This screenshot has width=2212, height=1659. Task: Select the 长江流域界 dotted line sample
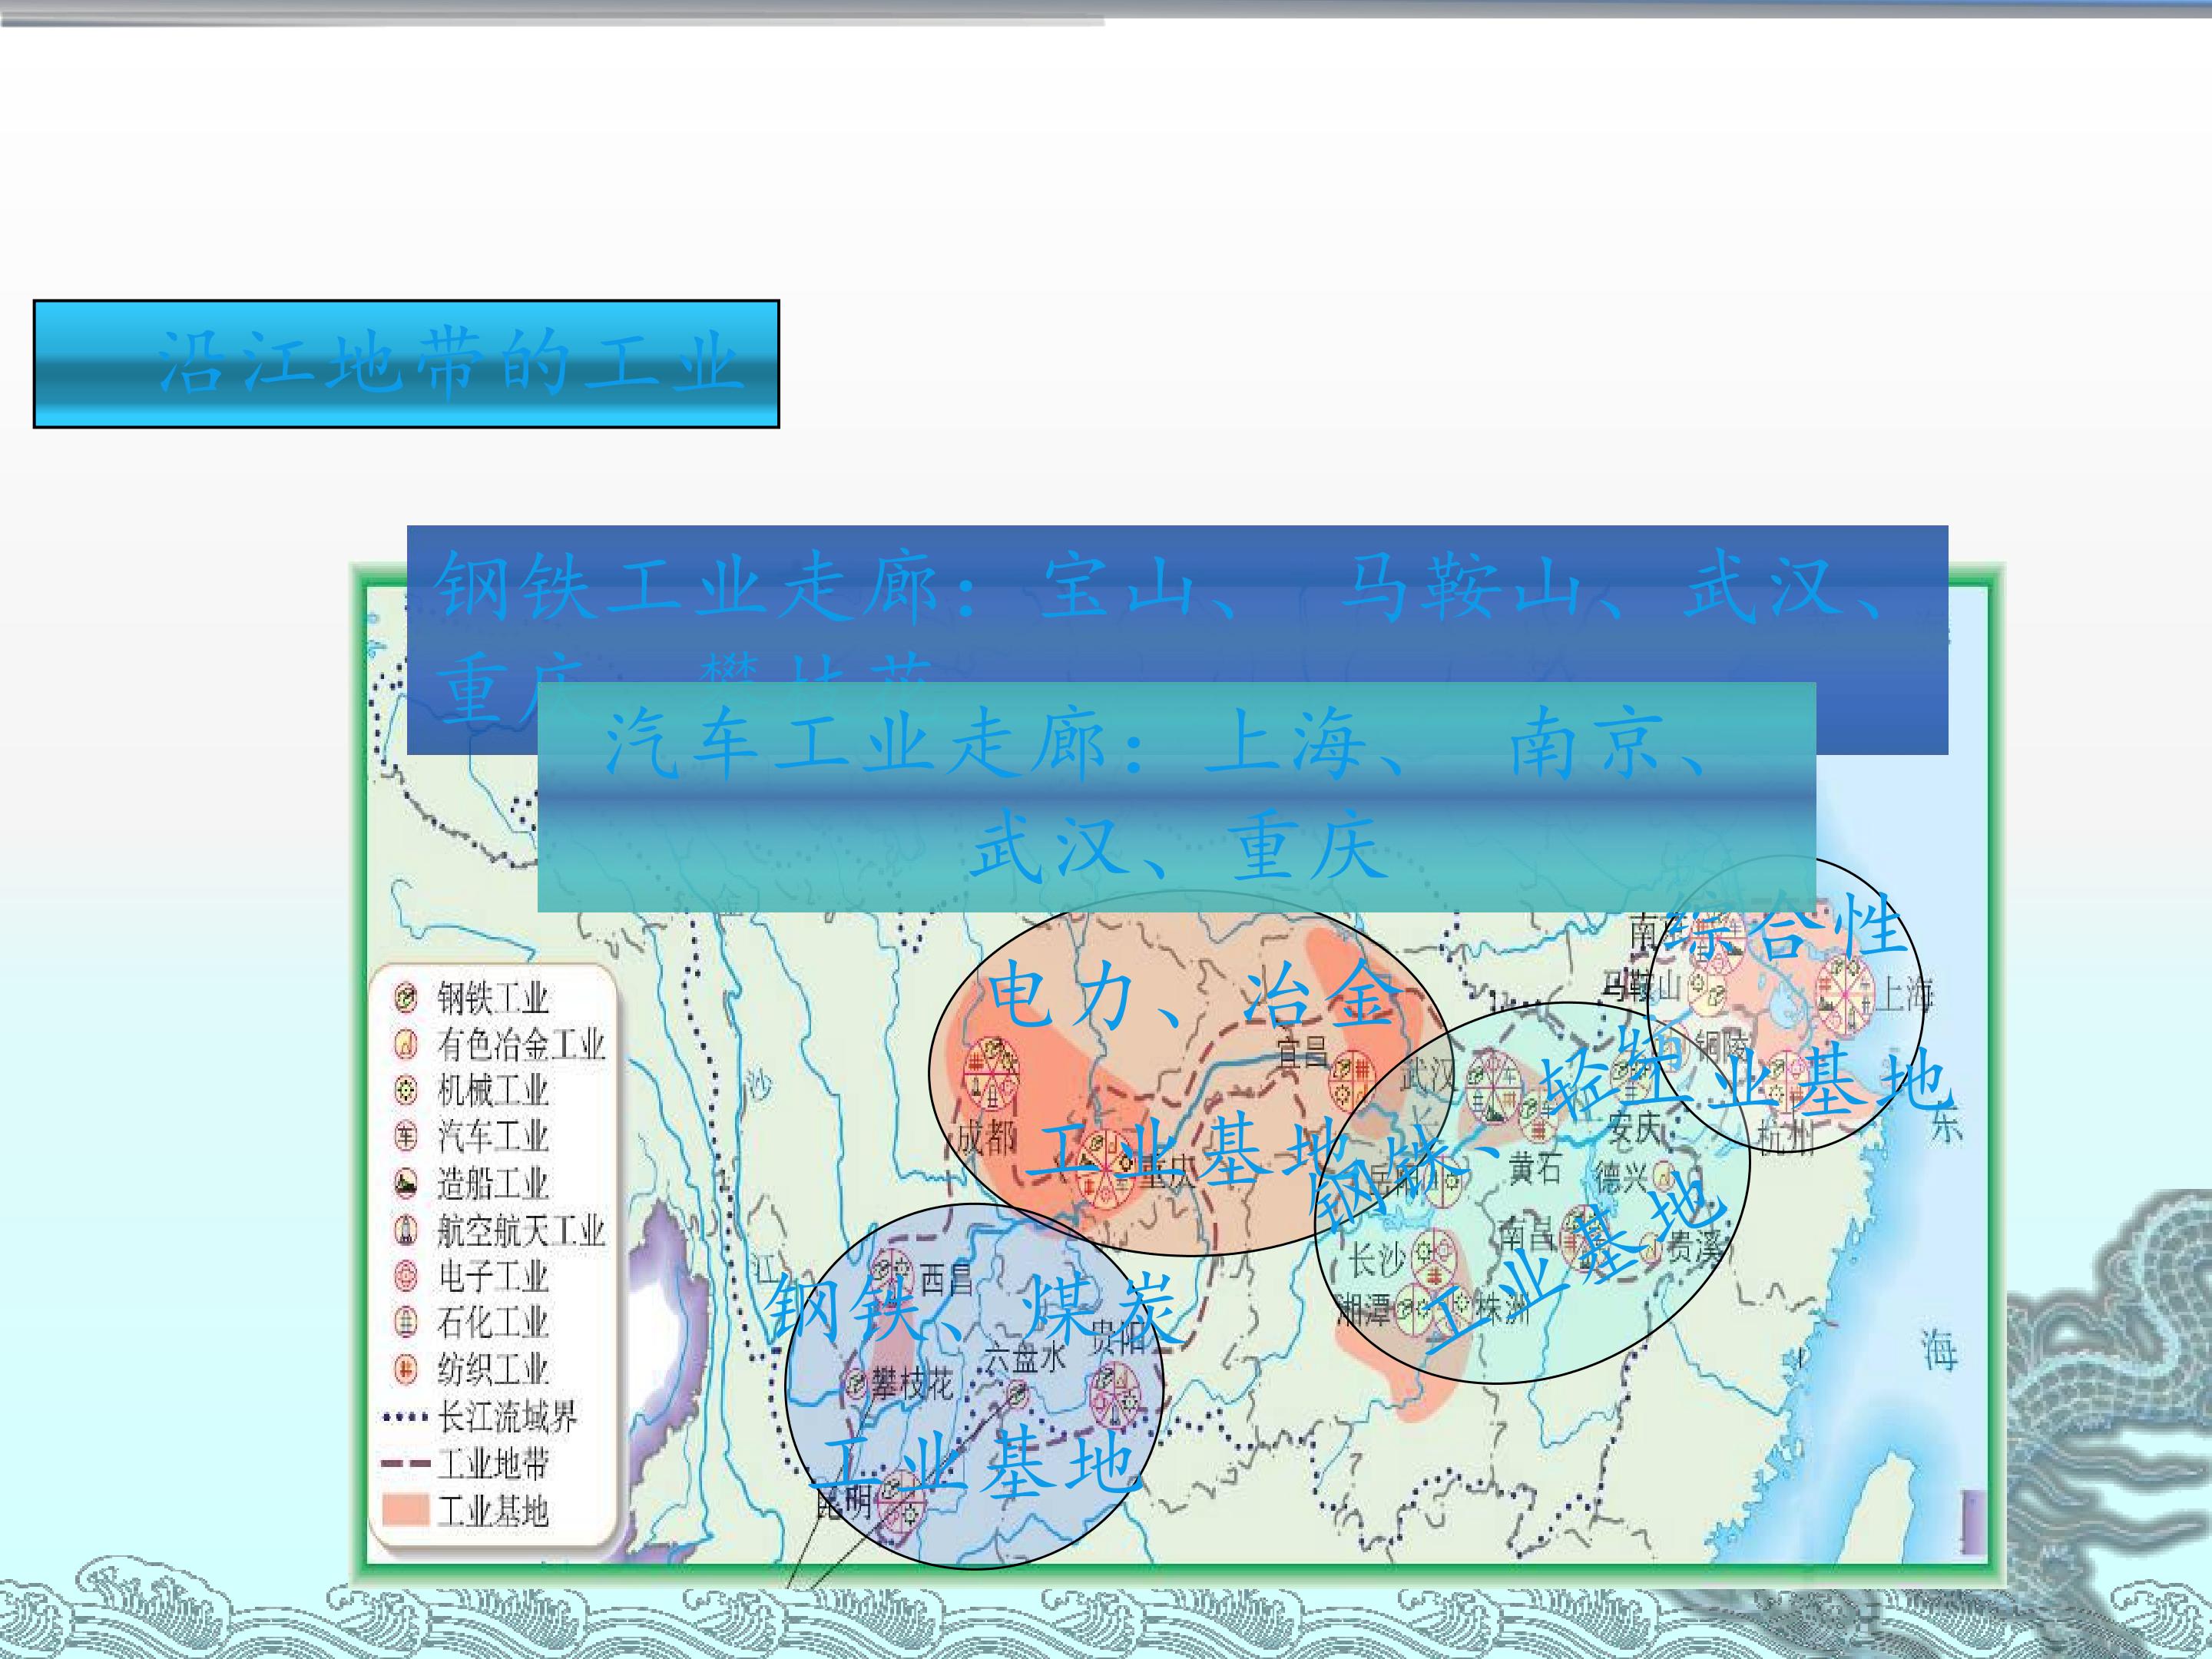pyautogui.click(x=405, y=1418)
